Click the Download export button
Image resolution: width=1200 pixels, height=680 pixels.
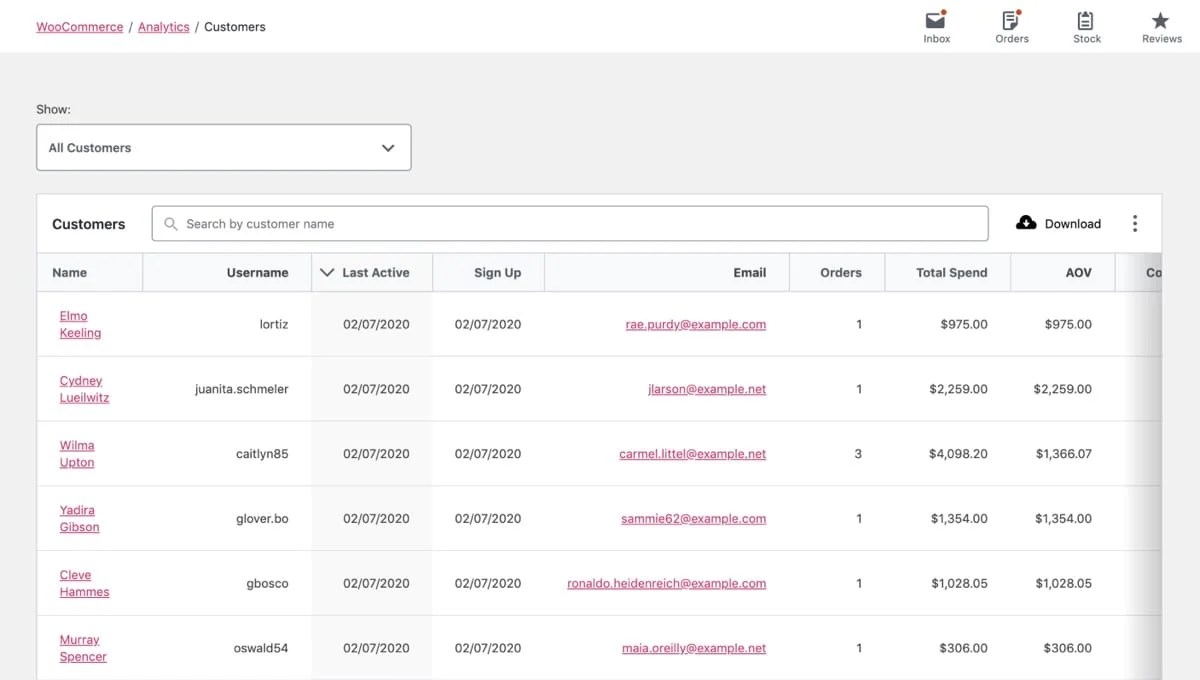click(x=1073, y=223)
